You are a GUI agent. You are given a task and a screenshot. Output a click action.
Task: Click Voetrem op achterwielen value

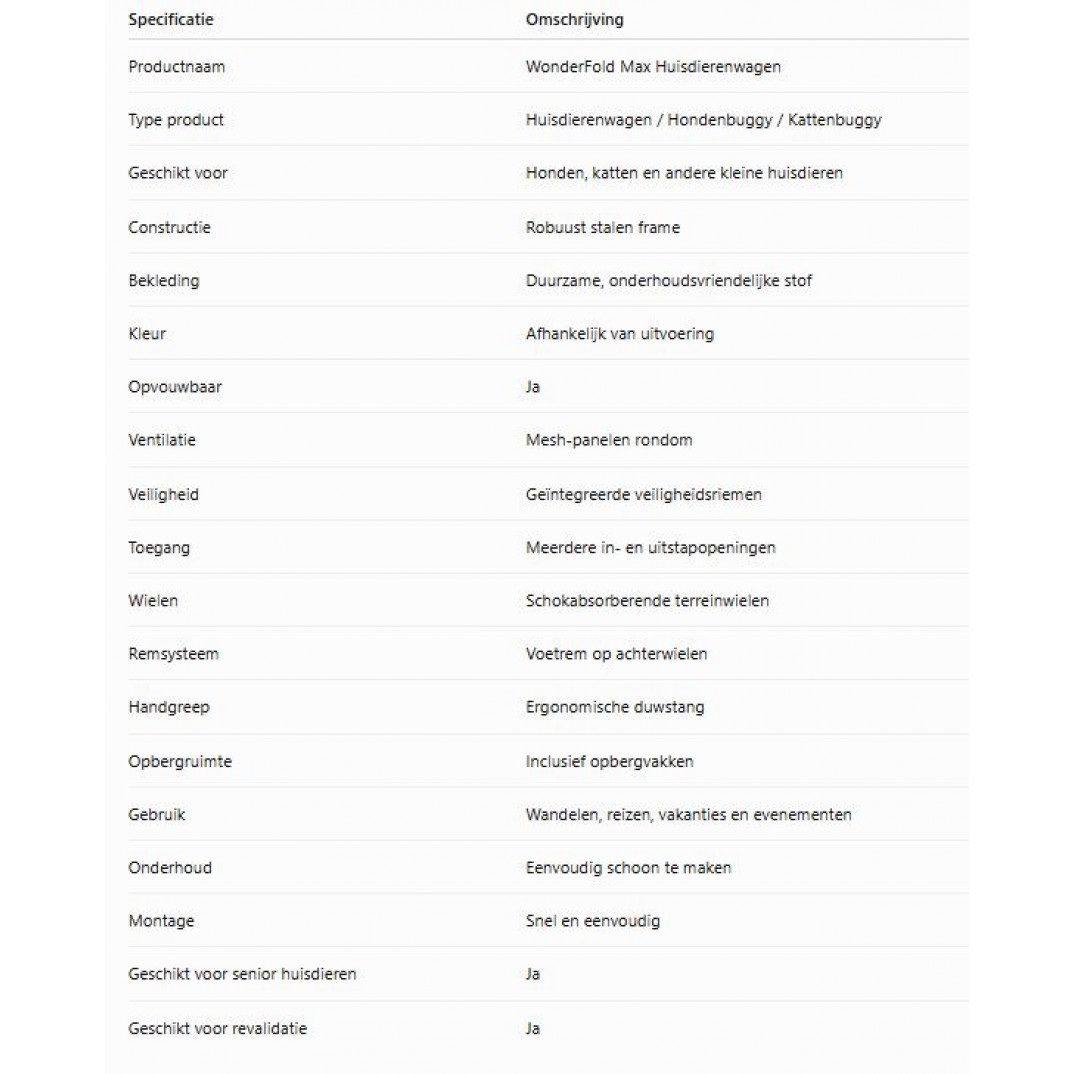[616, 654]
